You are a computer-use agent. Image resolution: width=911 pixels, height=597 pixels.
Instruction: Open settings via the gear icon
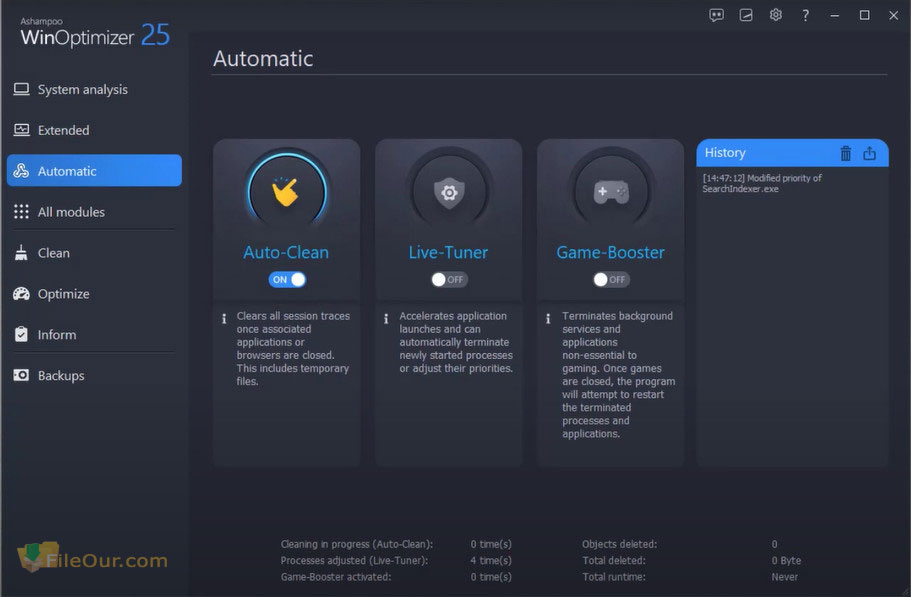coord(776,15)
